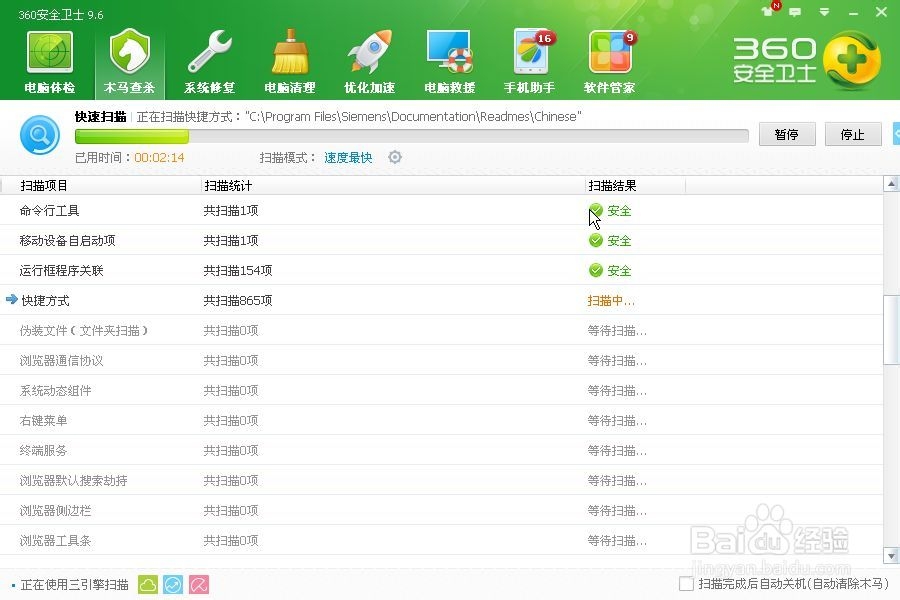The height and width of the screenshot is (600, 900).
Task: Open the main menu dropdown arrow in title bar
Action: pyautogui.click(x=824, y=12)
